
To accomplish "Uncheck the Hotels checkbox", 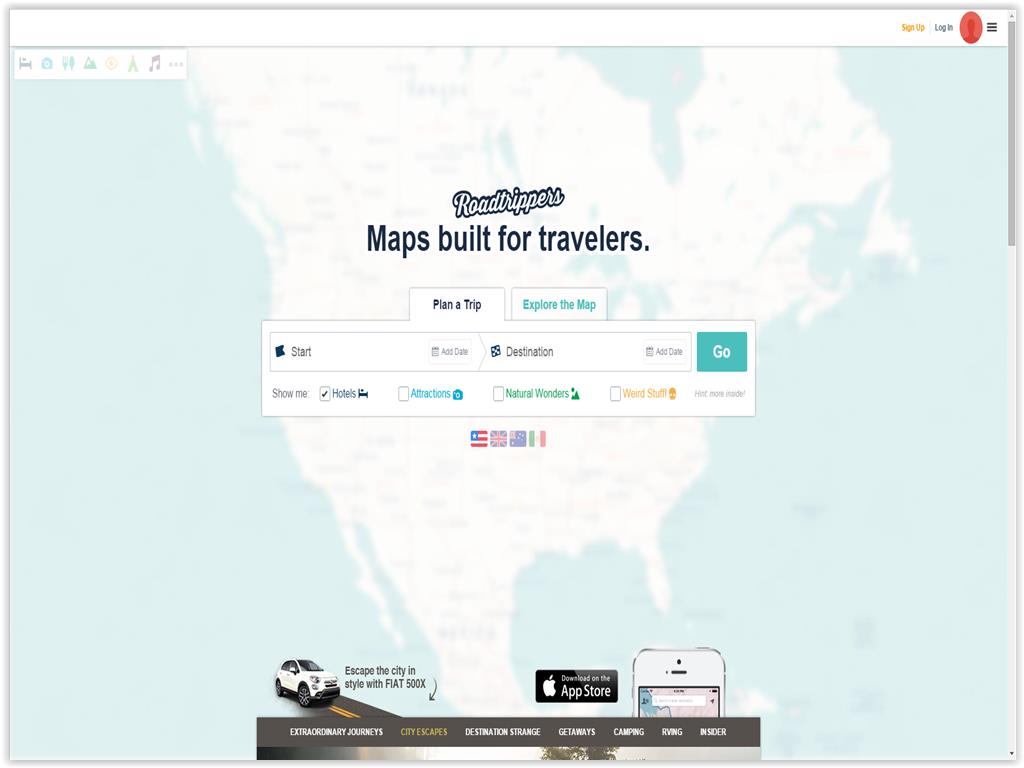I will (x=325, y=394).
